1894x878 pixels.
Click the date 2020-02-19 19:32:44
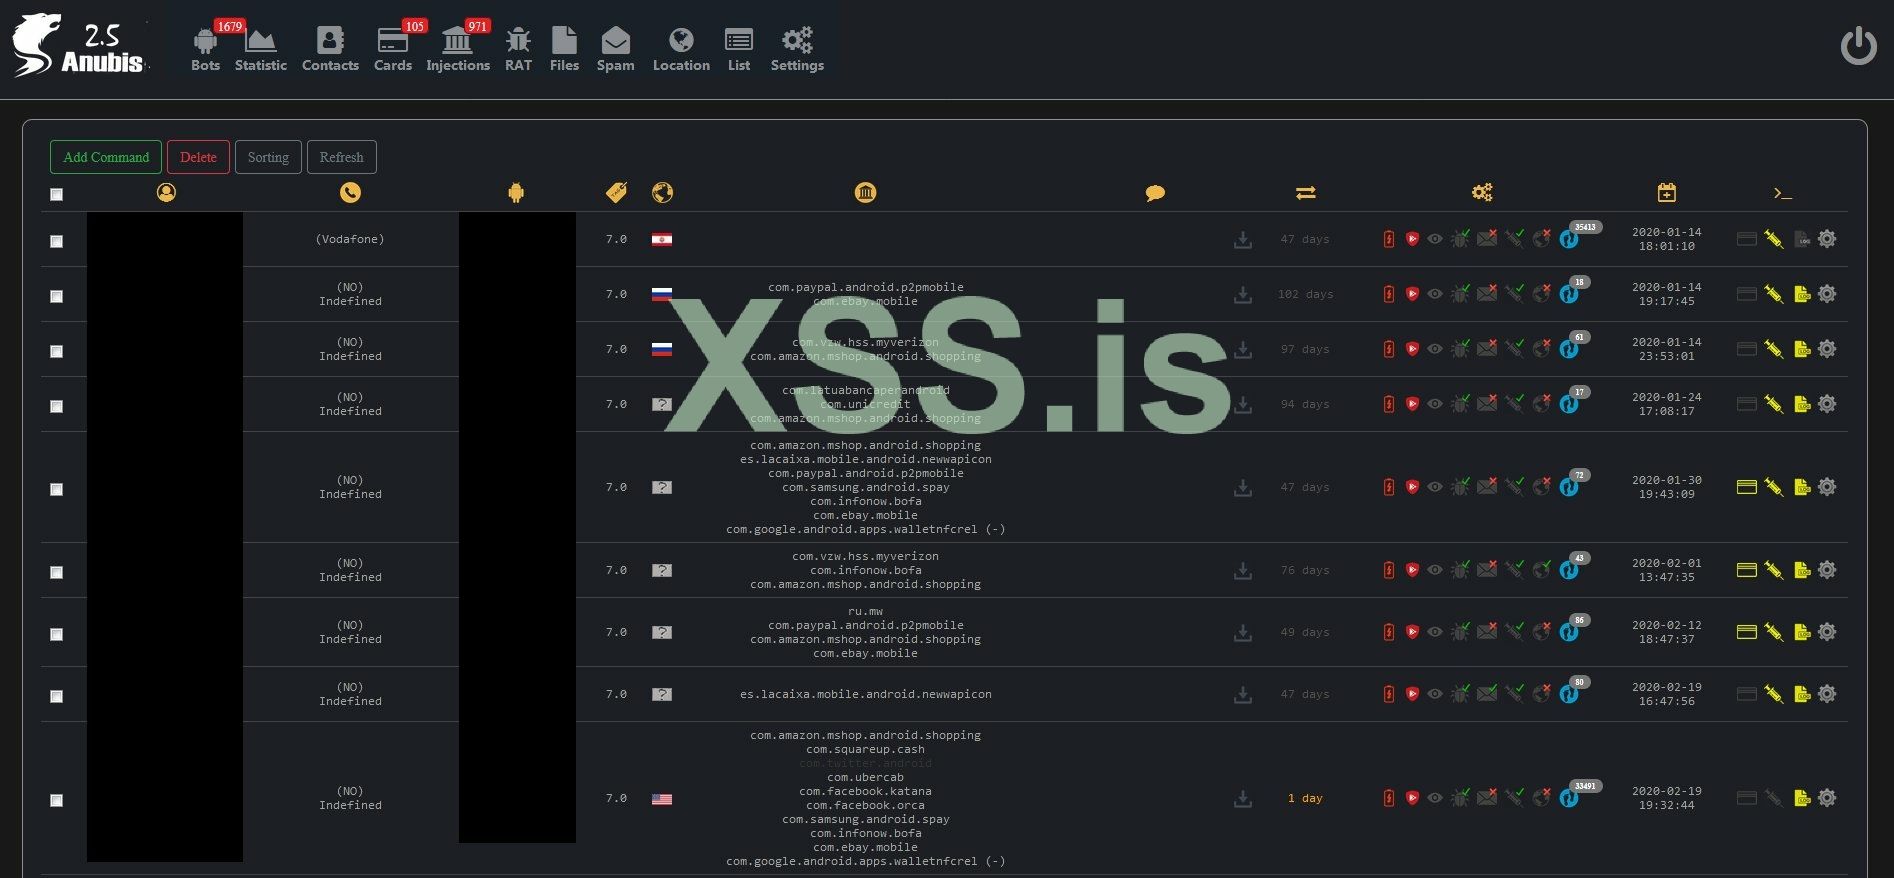(1667, 798)
